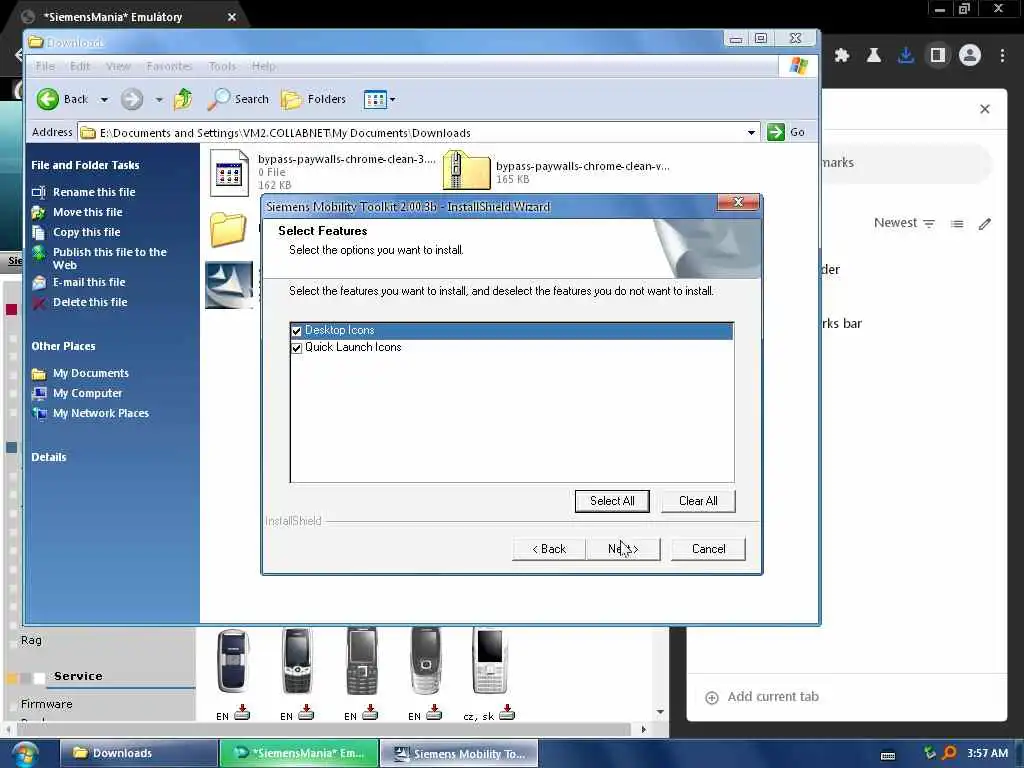The image size is (1024, 768).
Task: Select the yellow folder icon in Downloads
Action: pos(228,229)
